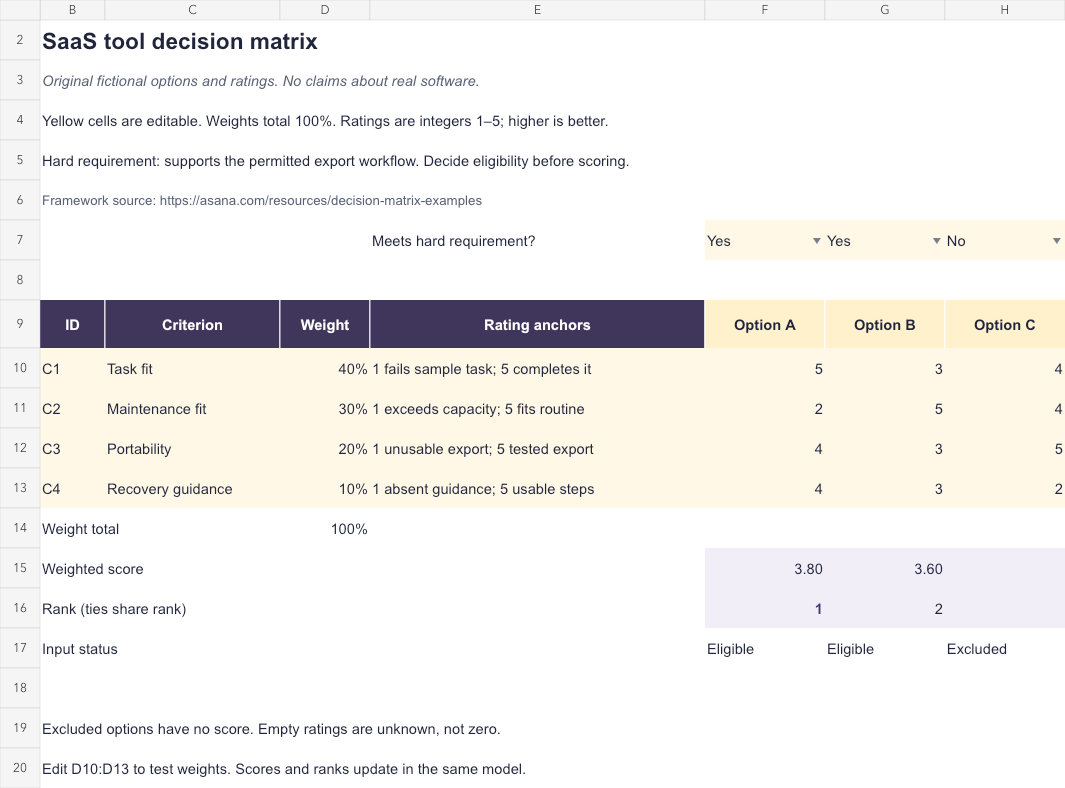The height and width of the screenshot is (788, 1065).
Task: Select row 2 header
Action: click(20, 40)
